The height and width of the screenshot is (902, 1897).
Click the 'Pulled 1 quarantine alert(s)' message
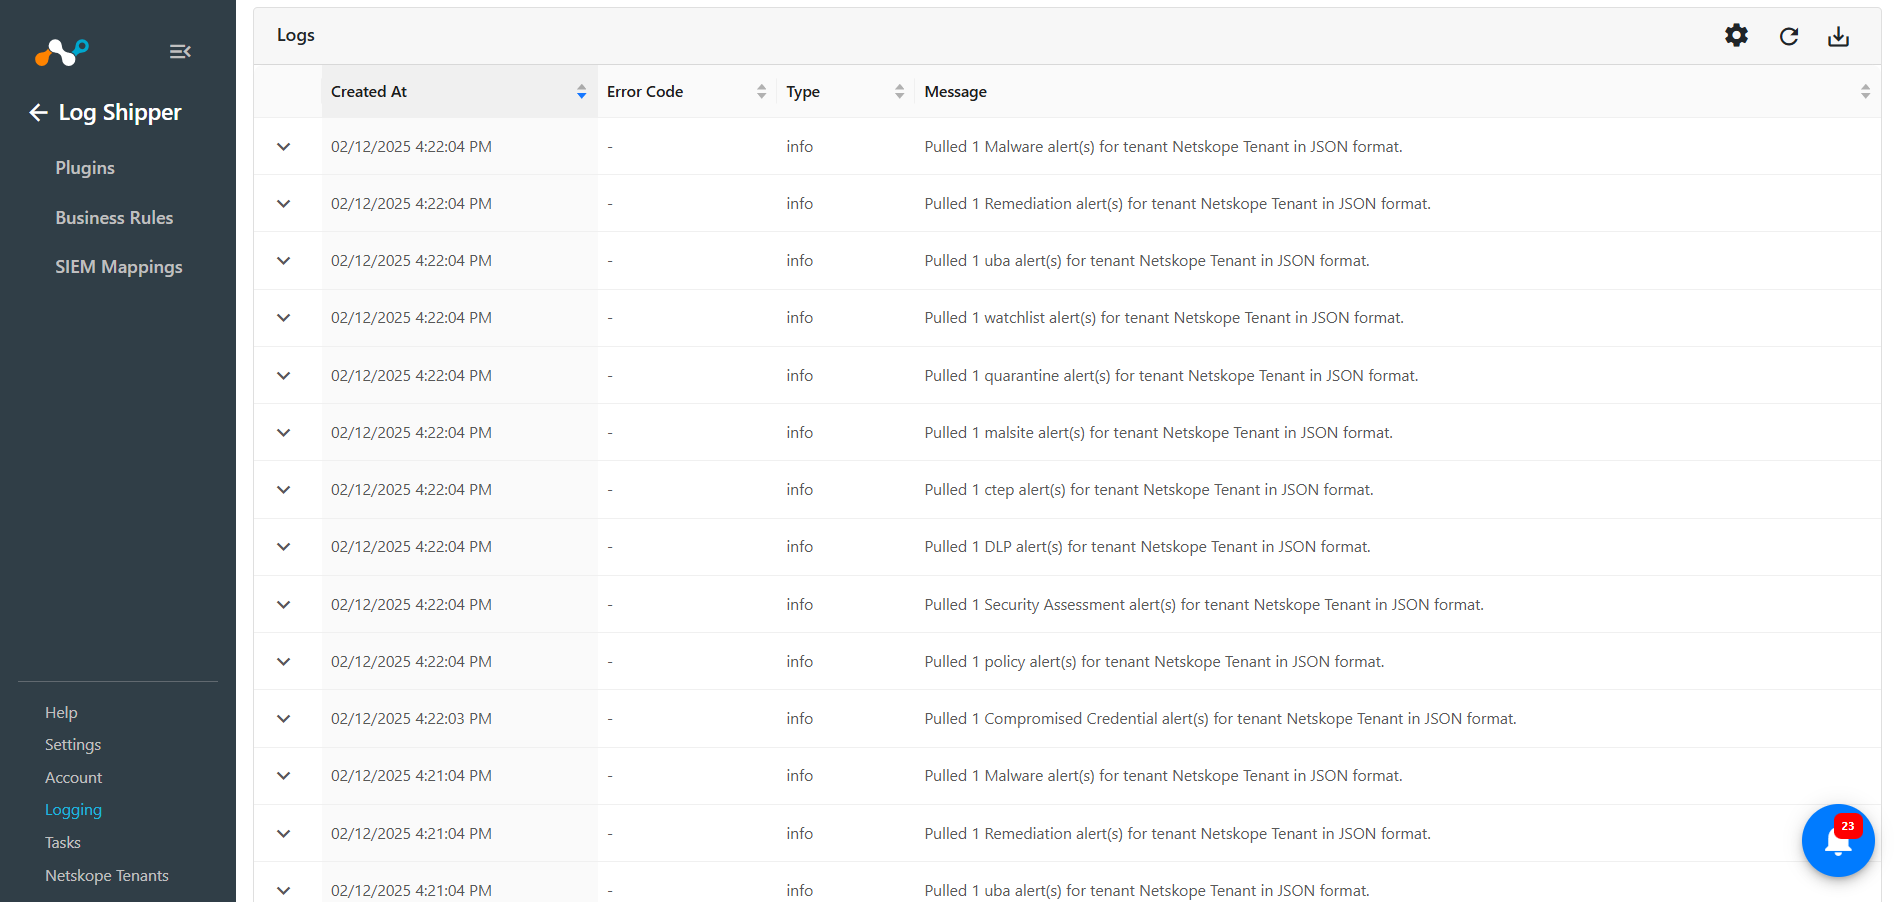1171,376
